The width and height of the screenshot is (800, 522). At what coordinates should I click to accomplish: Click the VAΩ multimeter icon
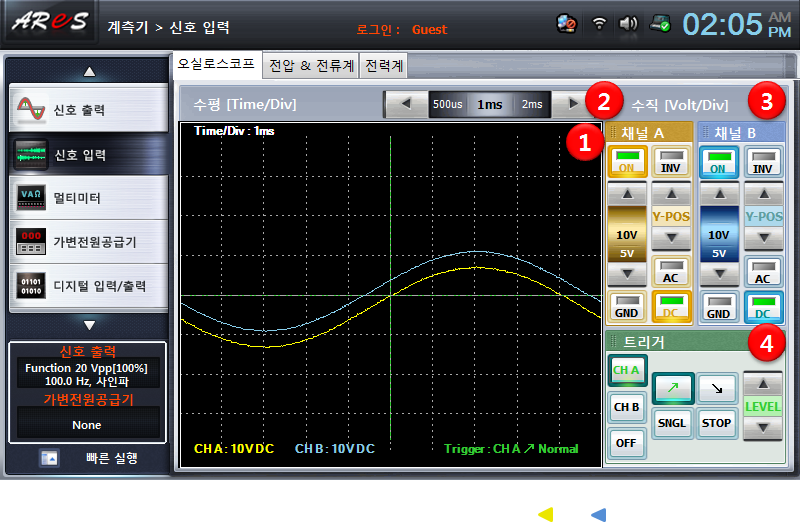click(x=31, y=198)
